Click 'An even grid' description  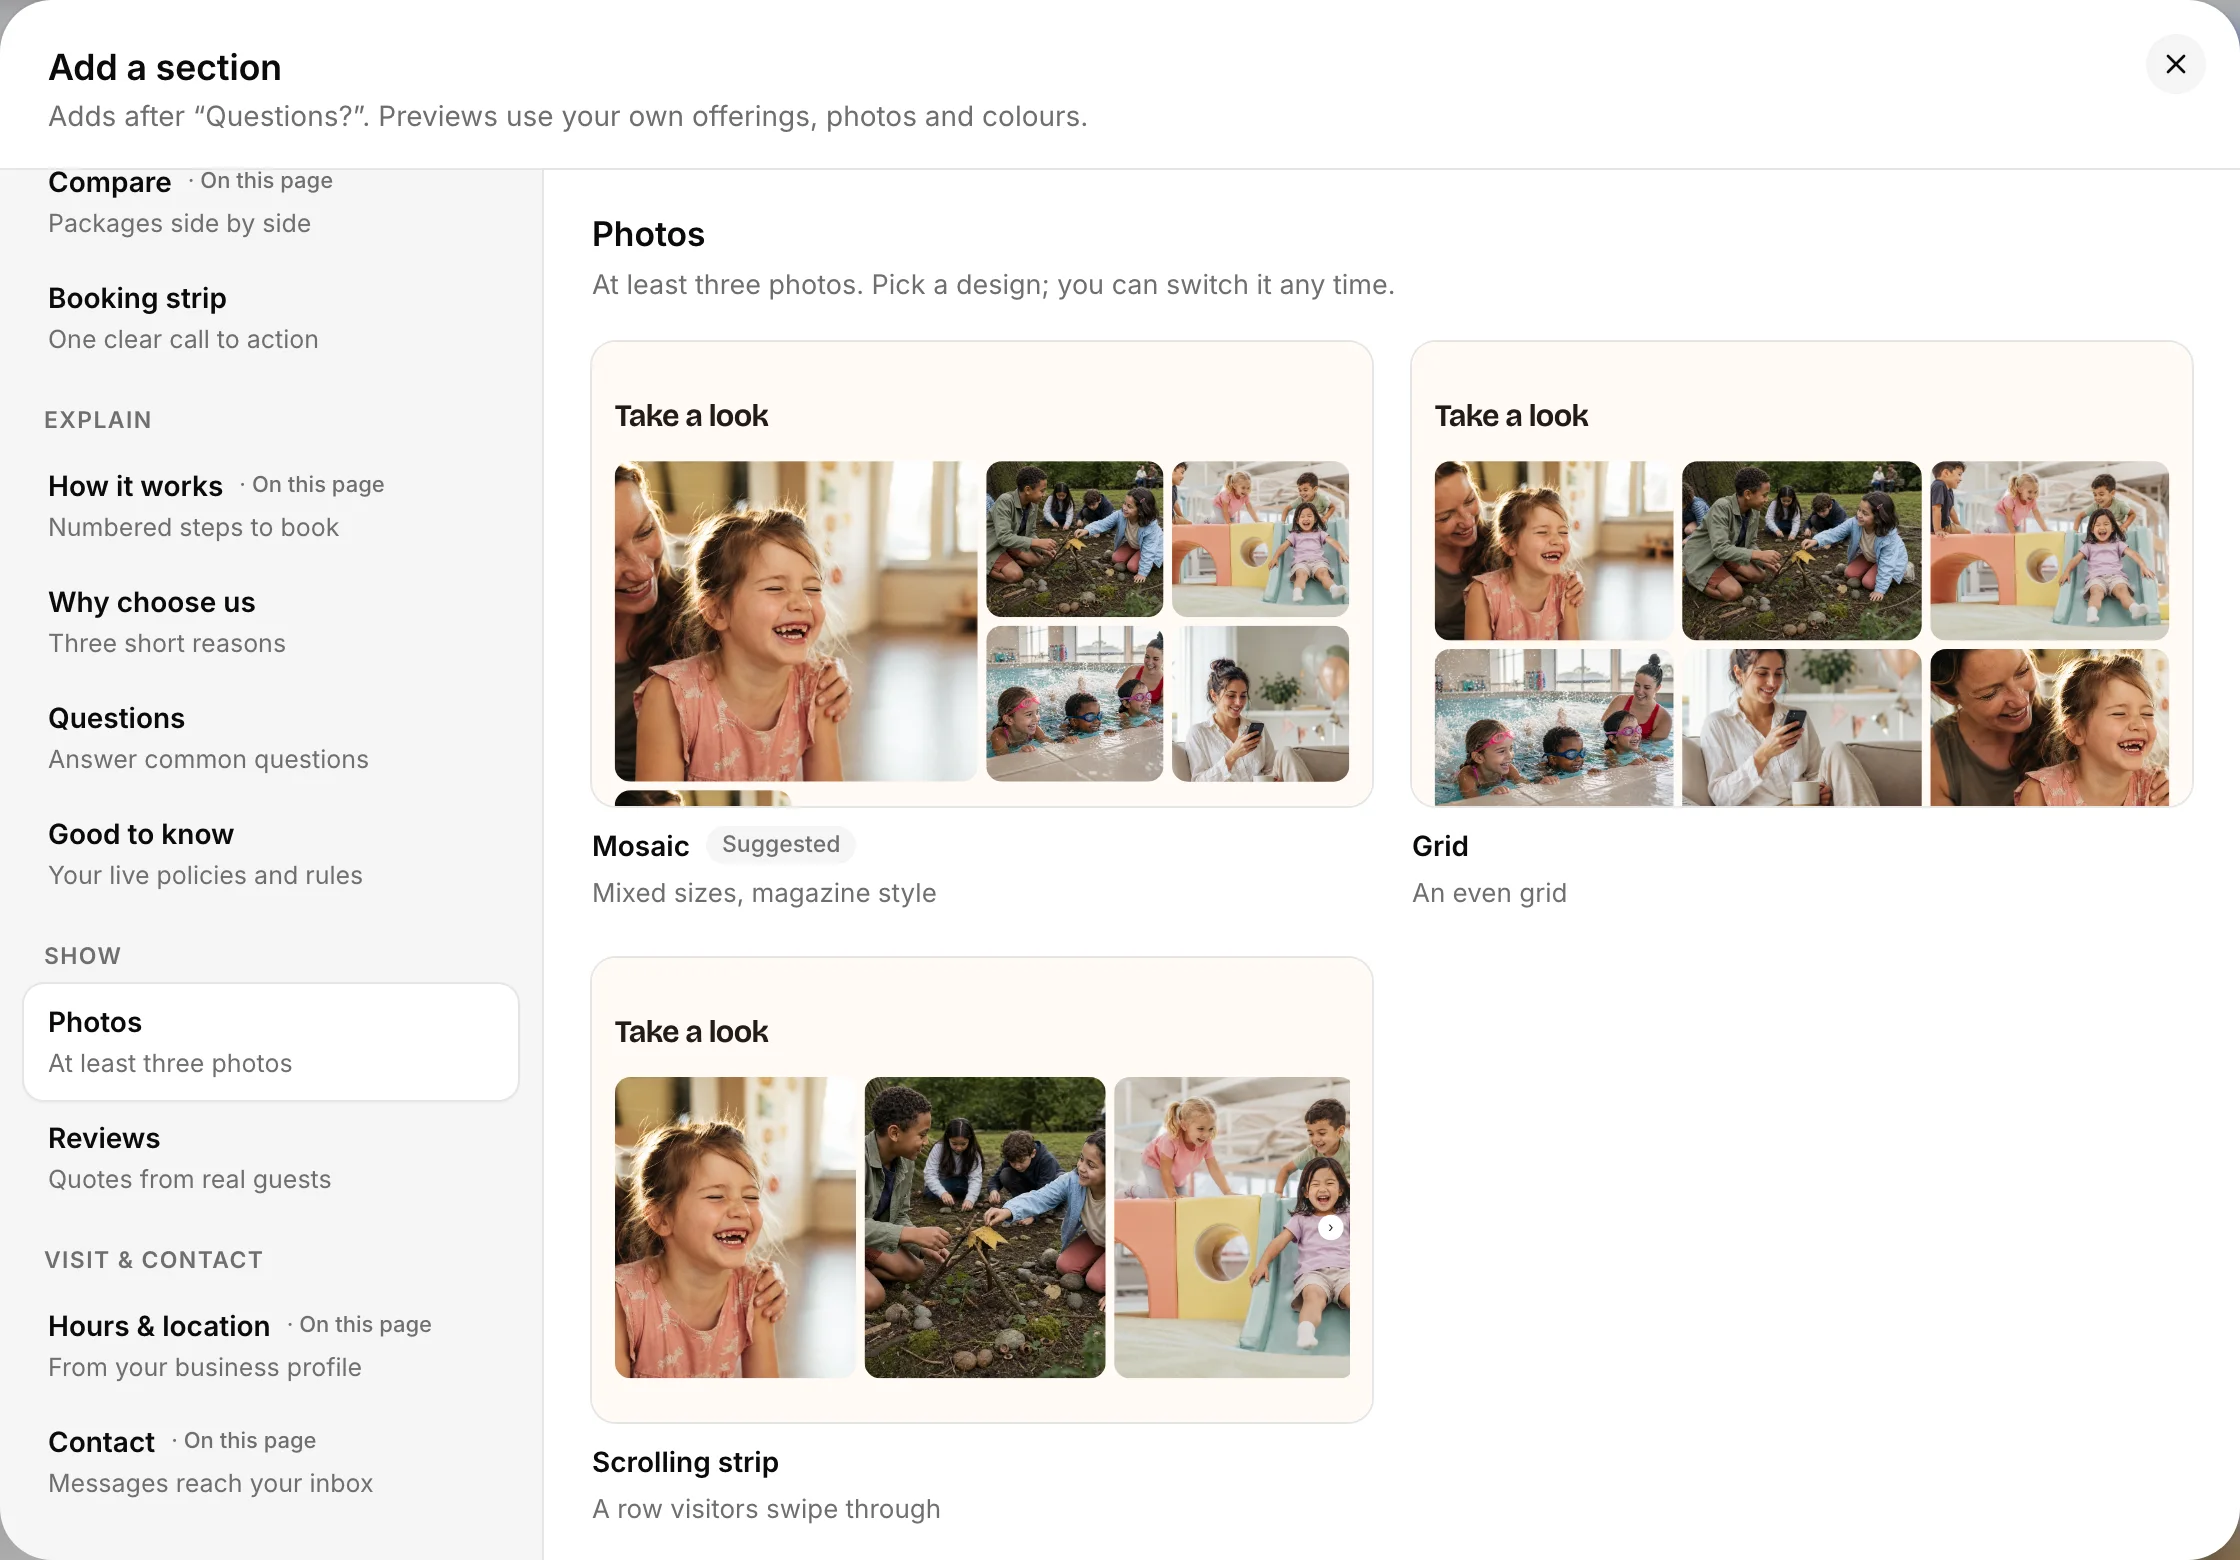[1489, 893]
